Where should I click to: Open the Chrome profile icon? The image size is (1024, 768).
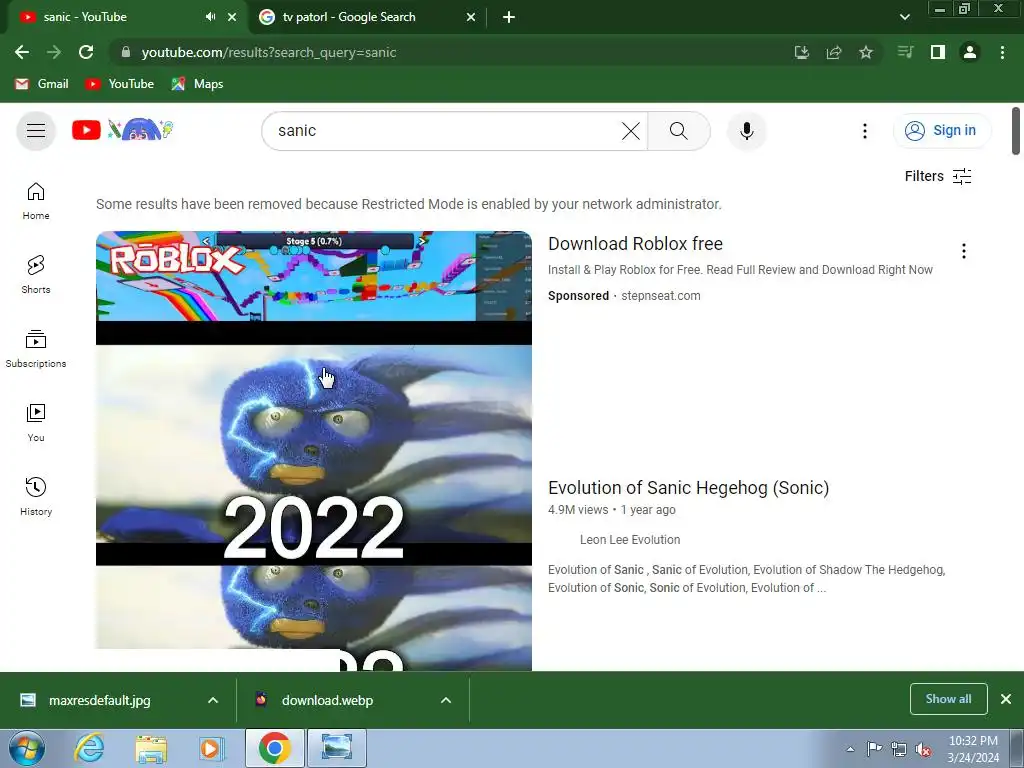click(970, 52)
